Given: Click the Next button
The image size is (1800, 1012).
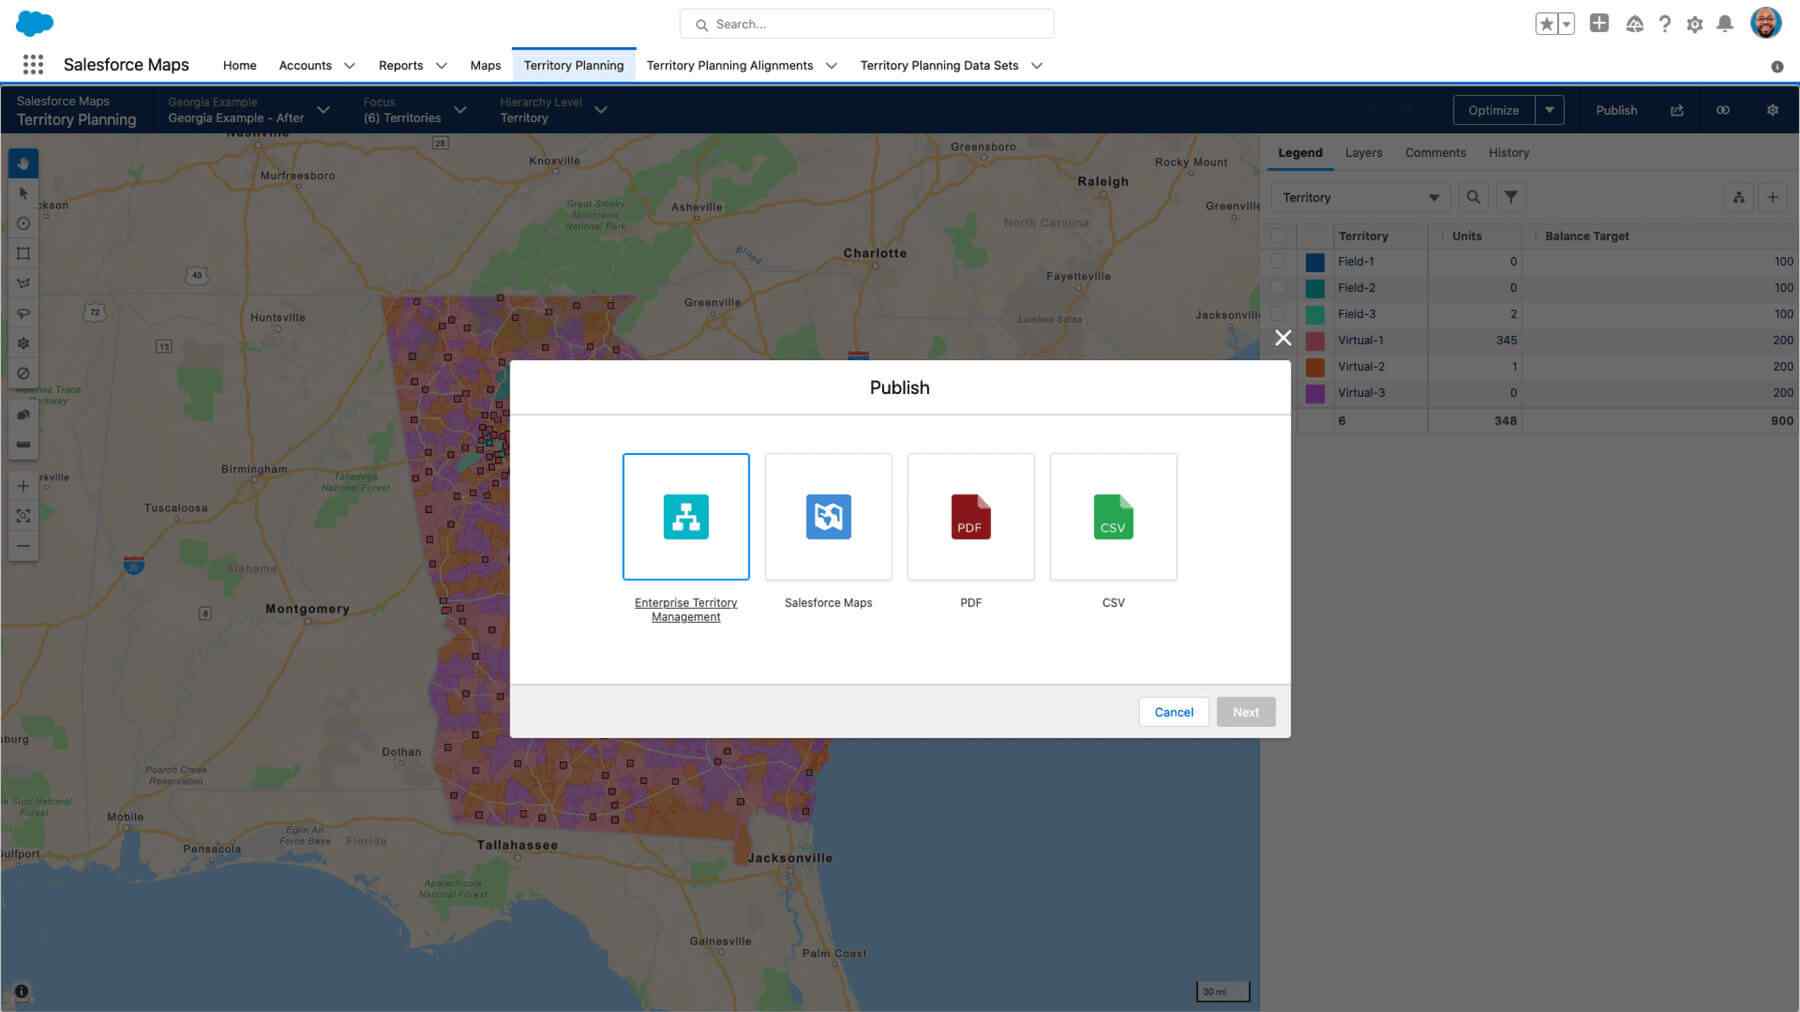Looking at the screenshot, I should point(1246,712).
